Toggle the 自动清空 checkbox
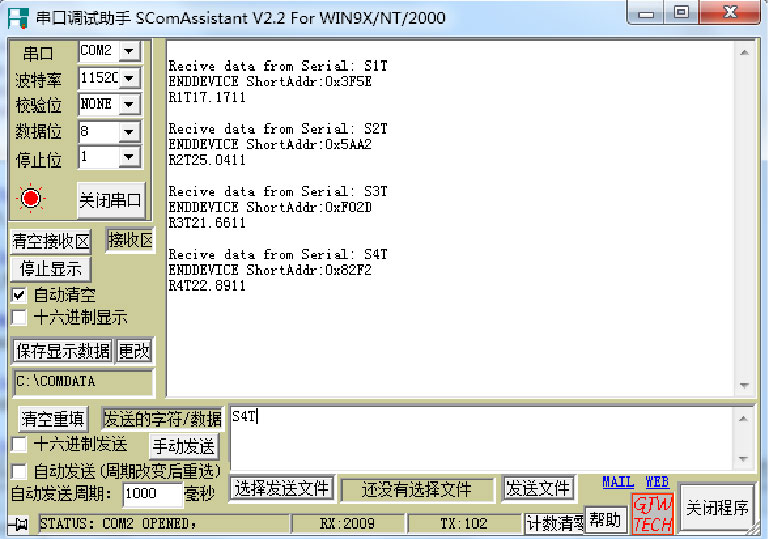768x539 pixels. 19,295
